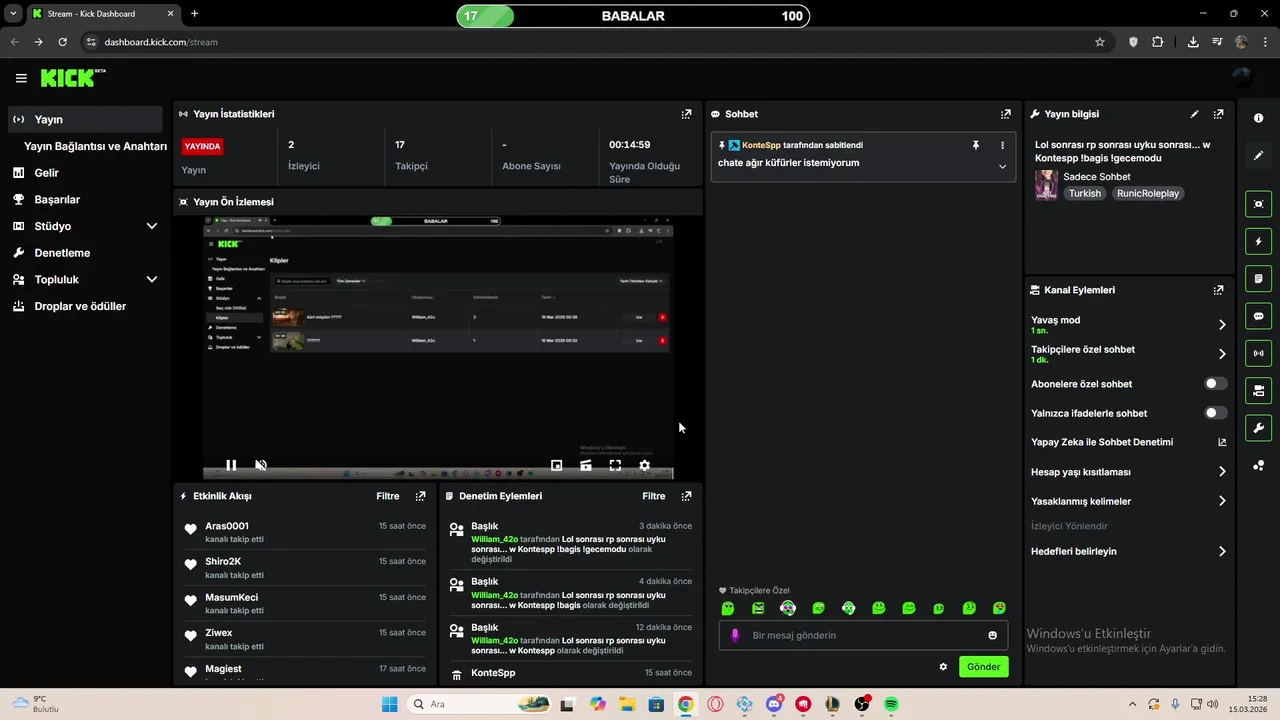The width and height of the screenshot is (1280, 720).
Task: Toggle the broadcast signal widget in right sidebar
Action: (x=1258, y=353)
